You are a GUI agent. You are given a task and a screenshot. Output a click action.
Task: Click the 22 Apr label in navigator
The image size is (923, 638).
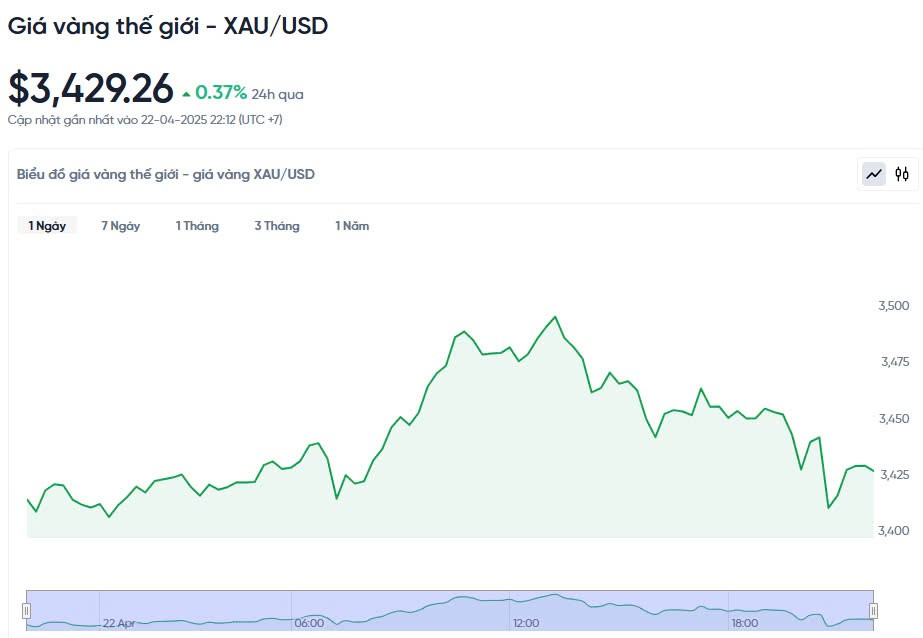click(x=119, y=623)
